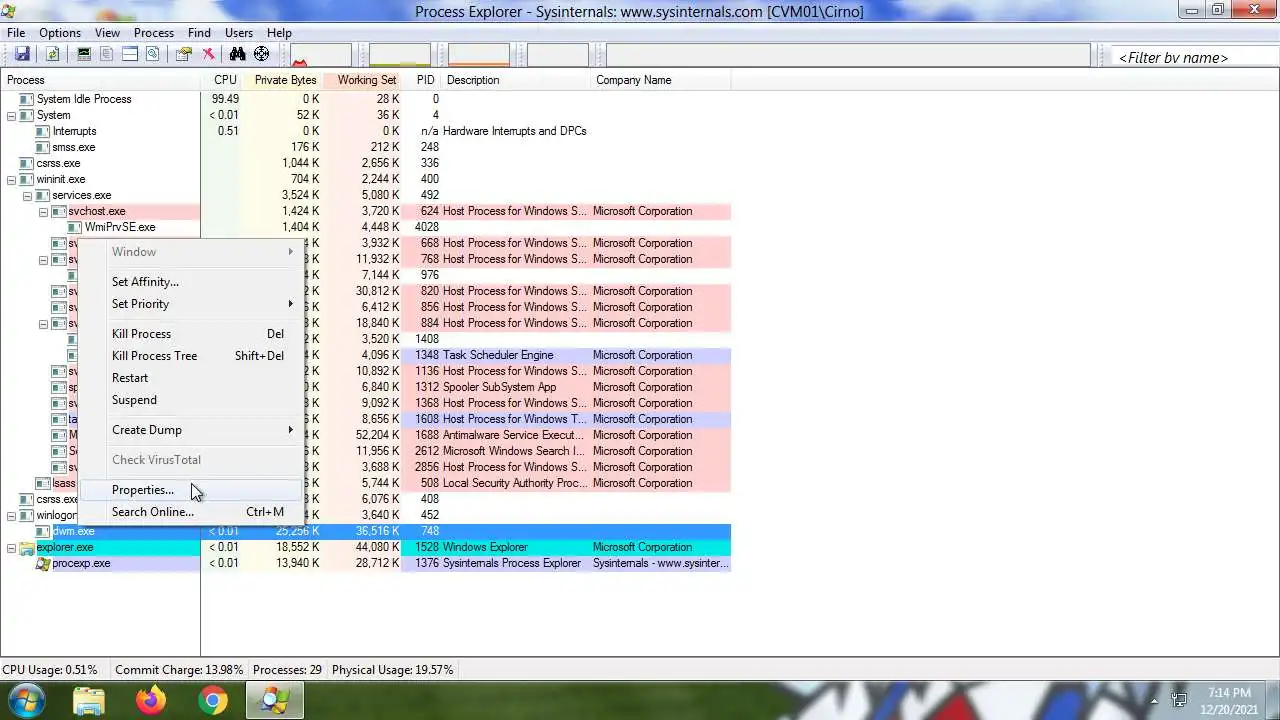The width and height of the screenshot is (1280, 720).
Task: Select System Idle Process row
Action: 366,99
